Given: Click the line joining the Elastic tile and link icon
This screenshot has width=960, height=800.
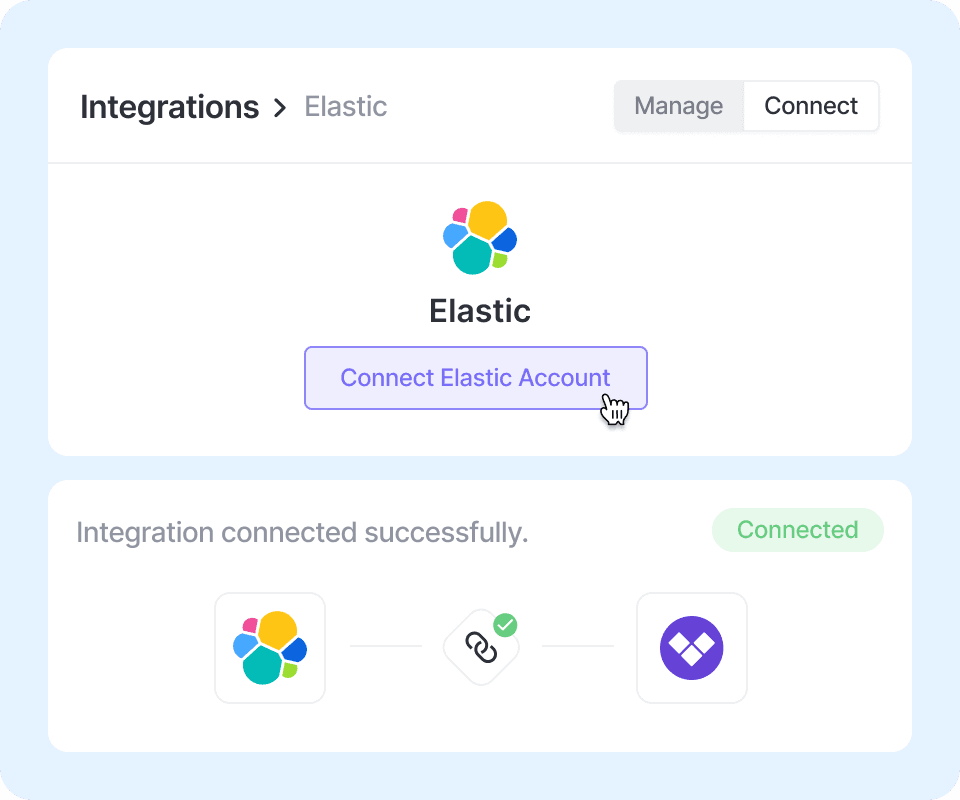Looking at the screenshot, I should (386, 646).
